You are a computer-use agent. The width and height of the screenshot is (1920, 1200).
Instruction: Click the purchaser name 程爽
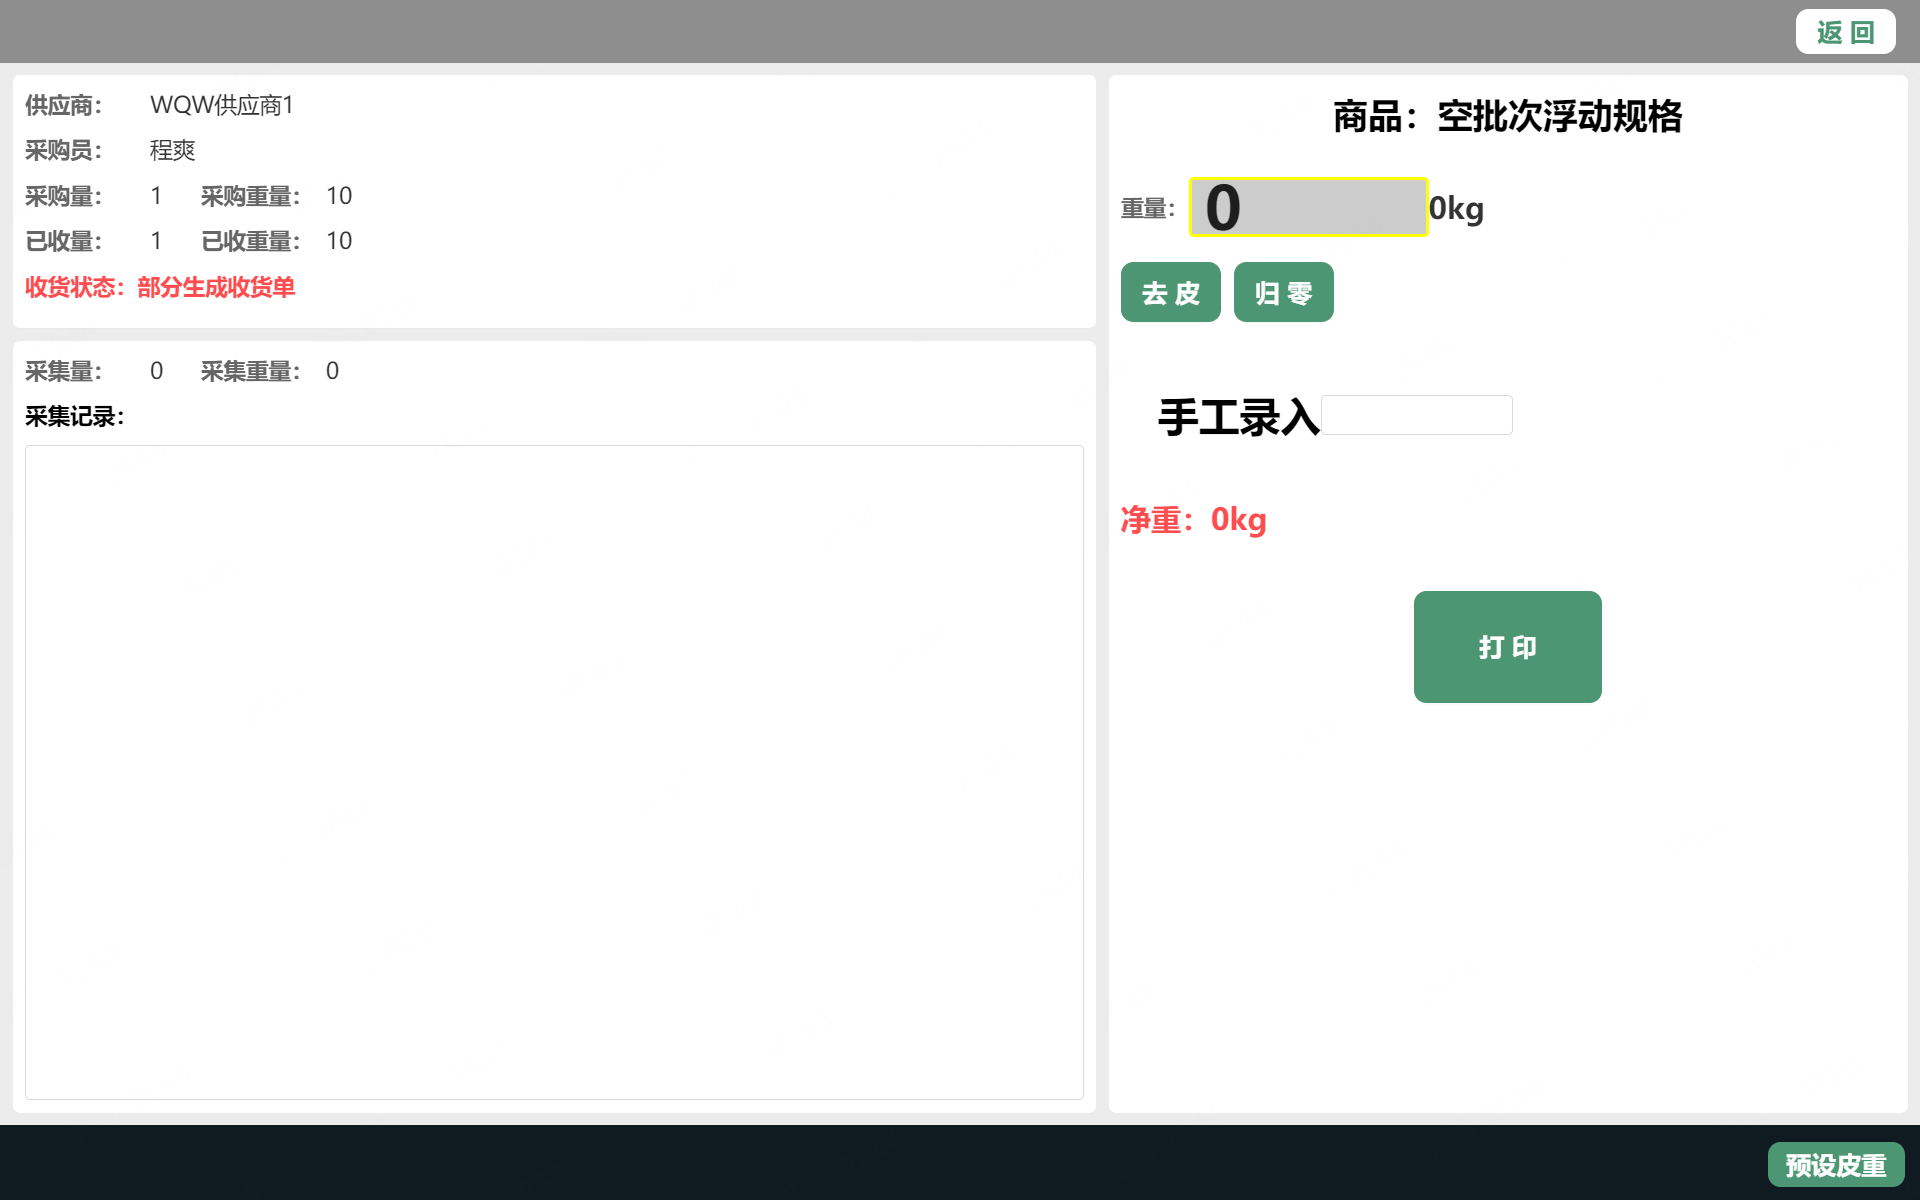(172, 150)
